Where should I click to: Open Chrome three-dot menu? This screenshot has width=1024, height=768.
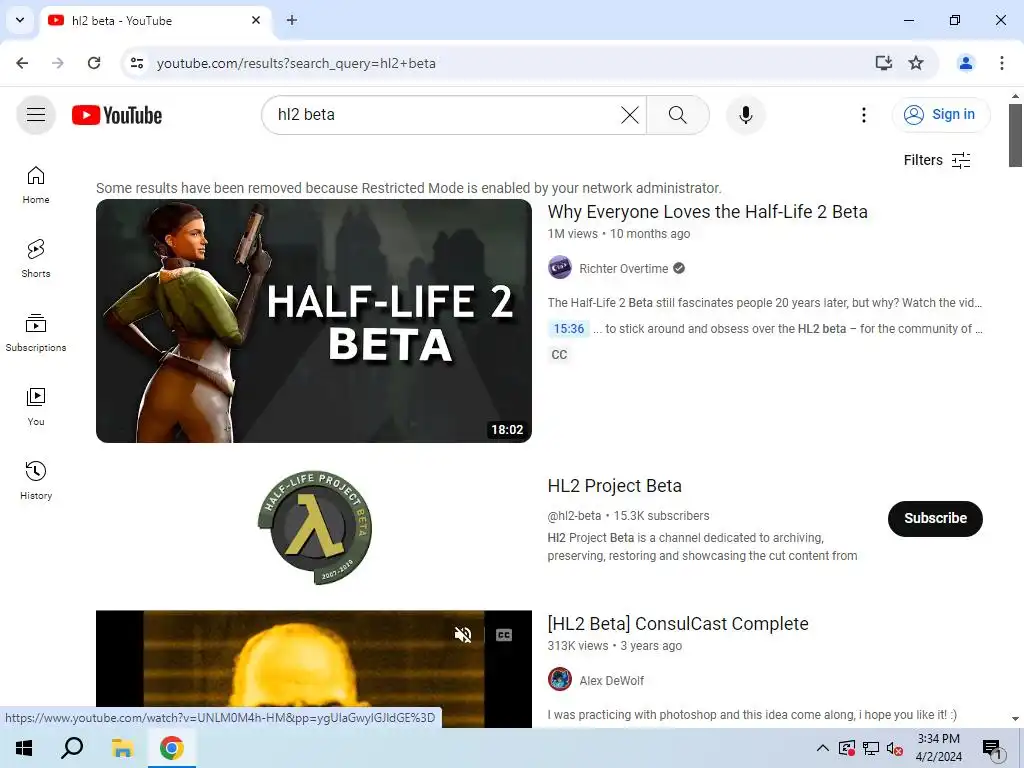[x=1001, y=63]
